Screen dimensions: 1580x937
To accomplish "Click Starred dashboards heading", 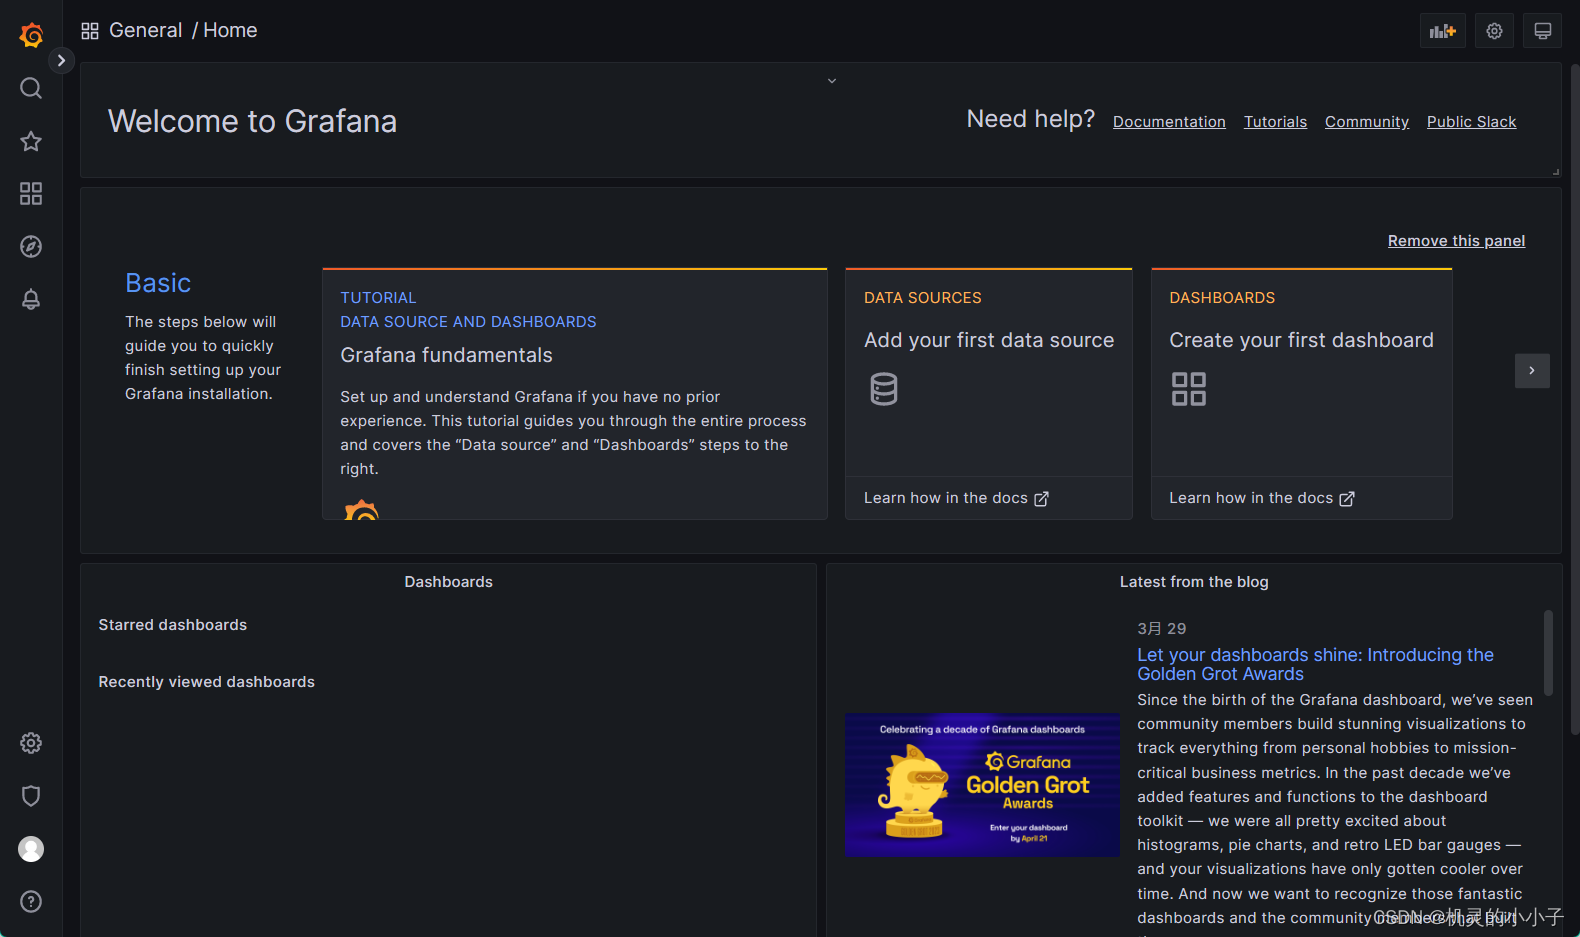I will (x=172, y=625).
